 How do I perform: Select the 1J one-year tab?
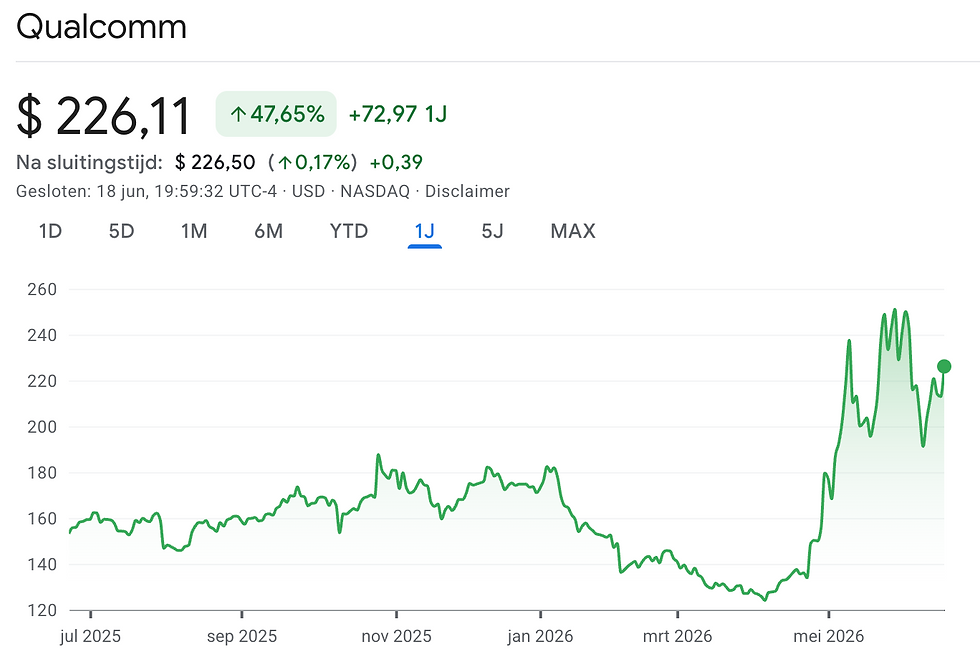tap(424, 231)
